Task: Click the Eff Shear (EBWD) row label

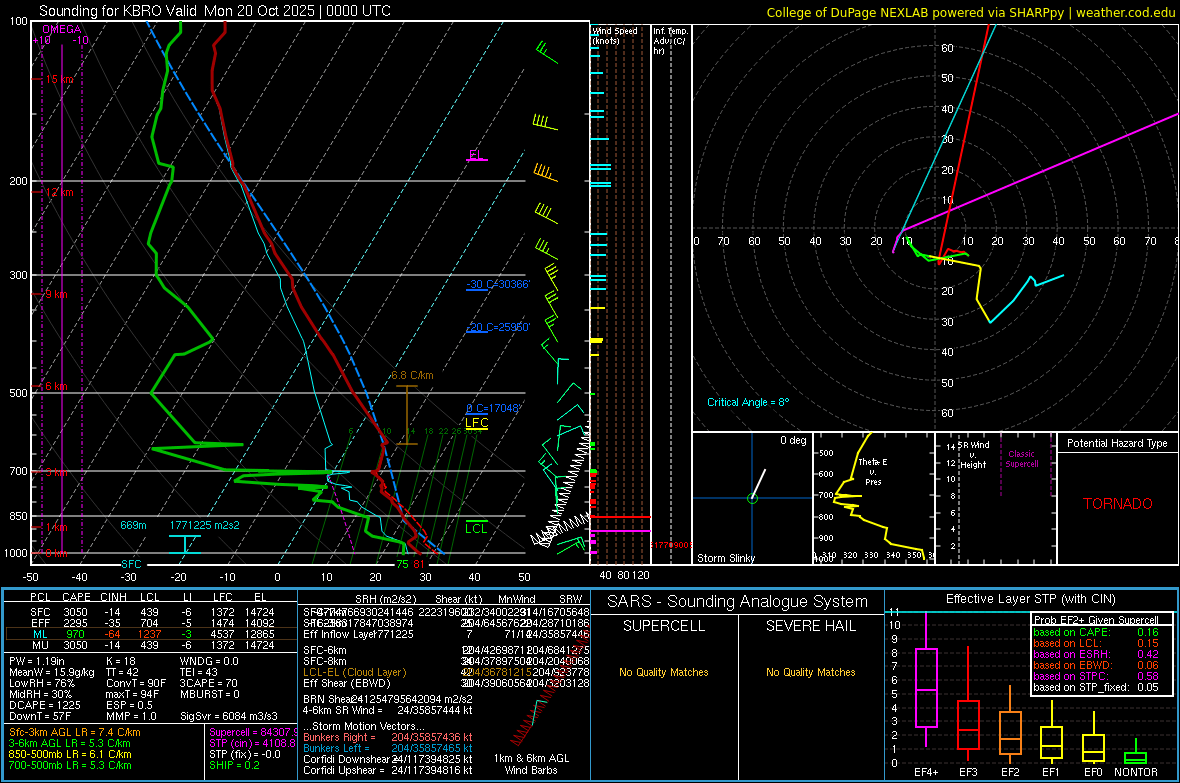Action: point(347,683)
